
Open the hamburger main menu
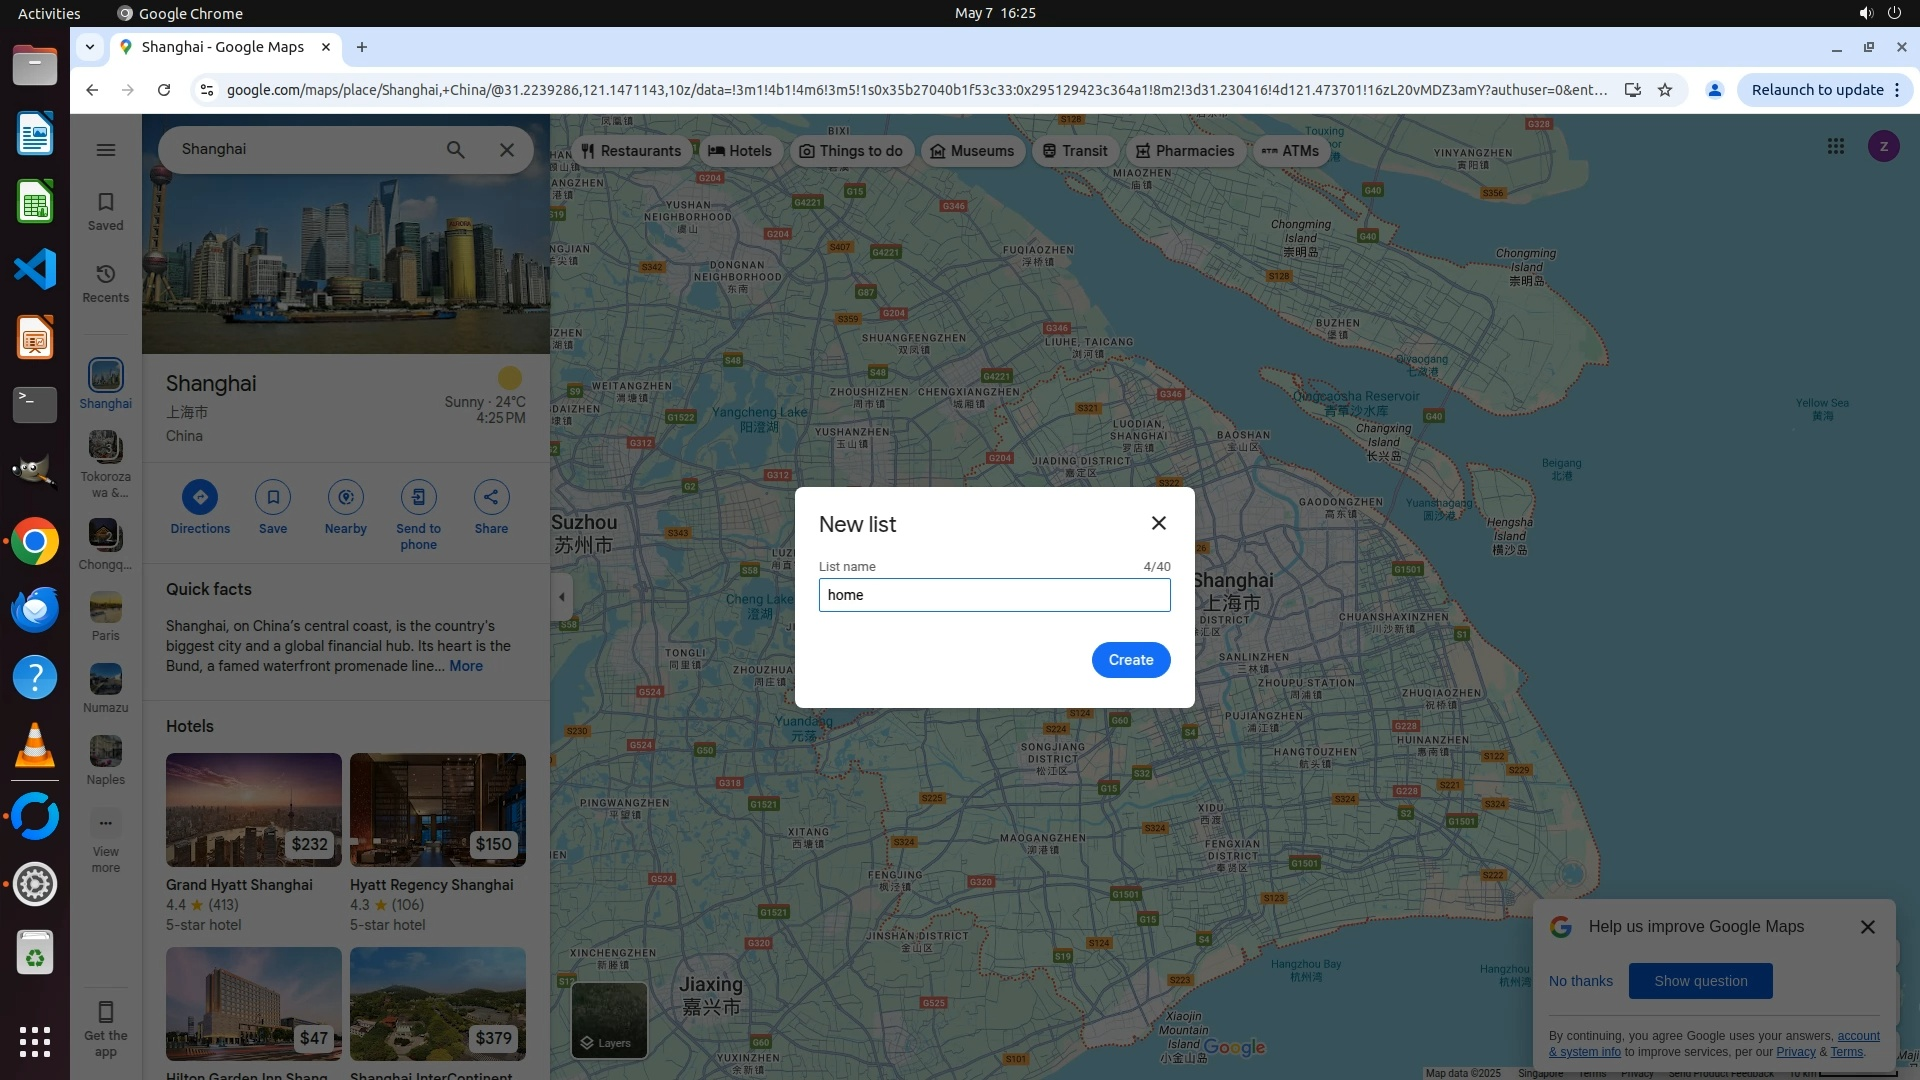coord(106,150)
